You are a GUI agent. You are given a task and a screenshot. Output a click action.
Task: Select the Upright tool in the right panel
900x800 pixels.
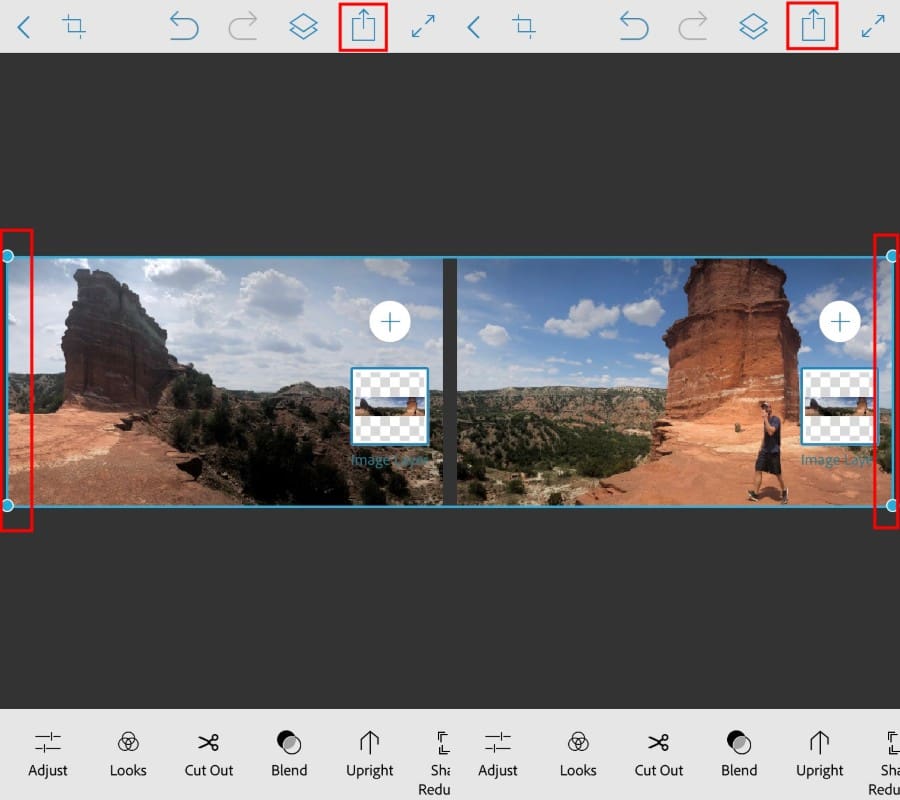point(820,754)
